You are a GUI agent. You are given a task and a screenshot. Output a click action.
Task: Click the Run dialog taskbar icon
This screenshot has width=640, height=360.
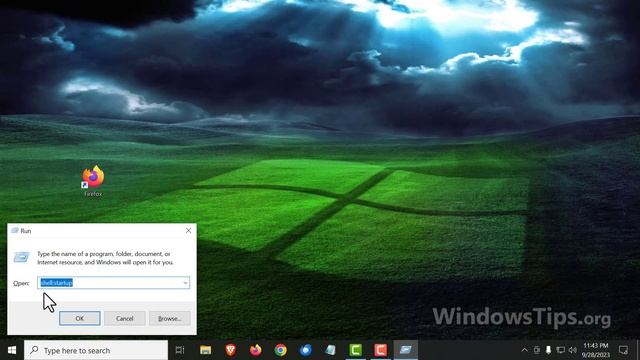405,350
